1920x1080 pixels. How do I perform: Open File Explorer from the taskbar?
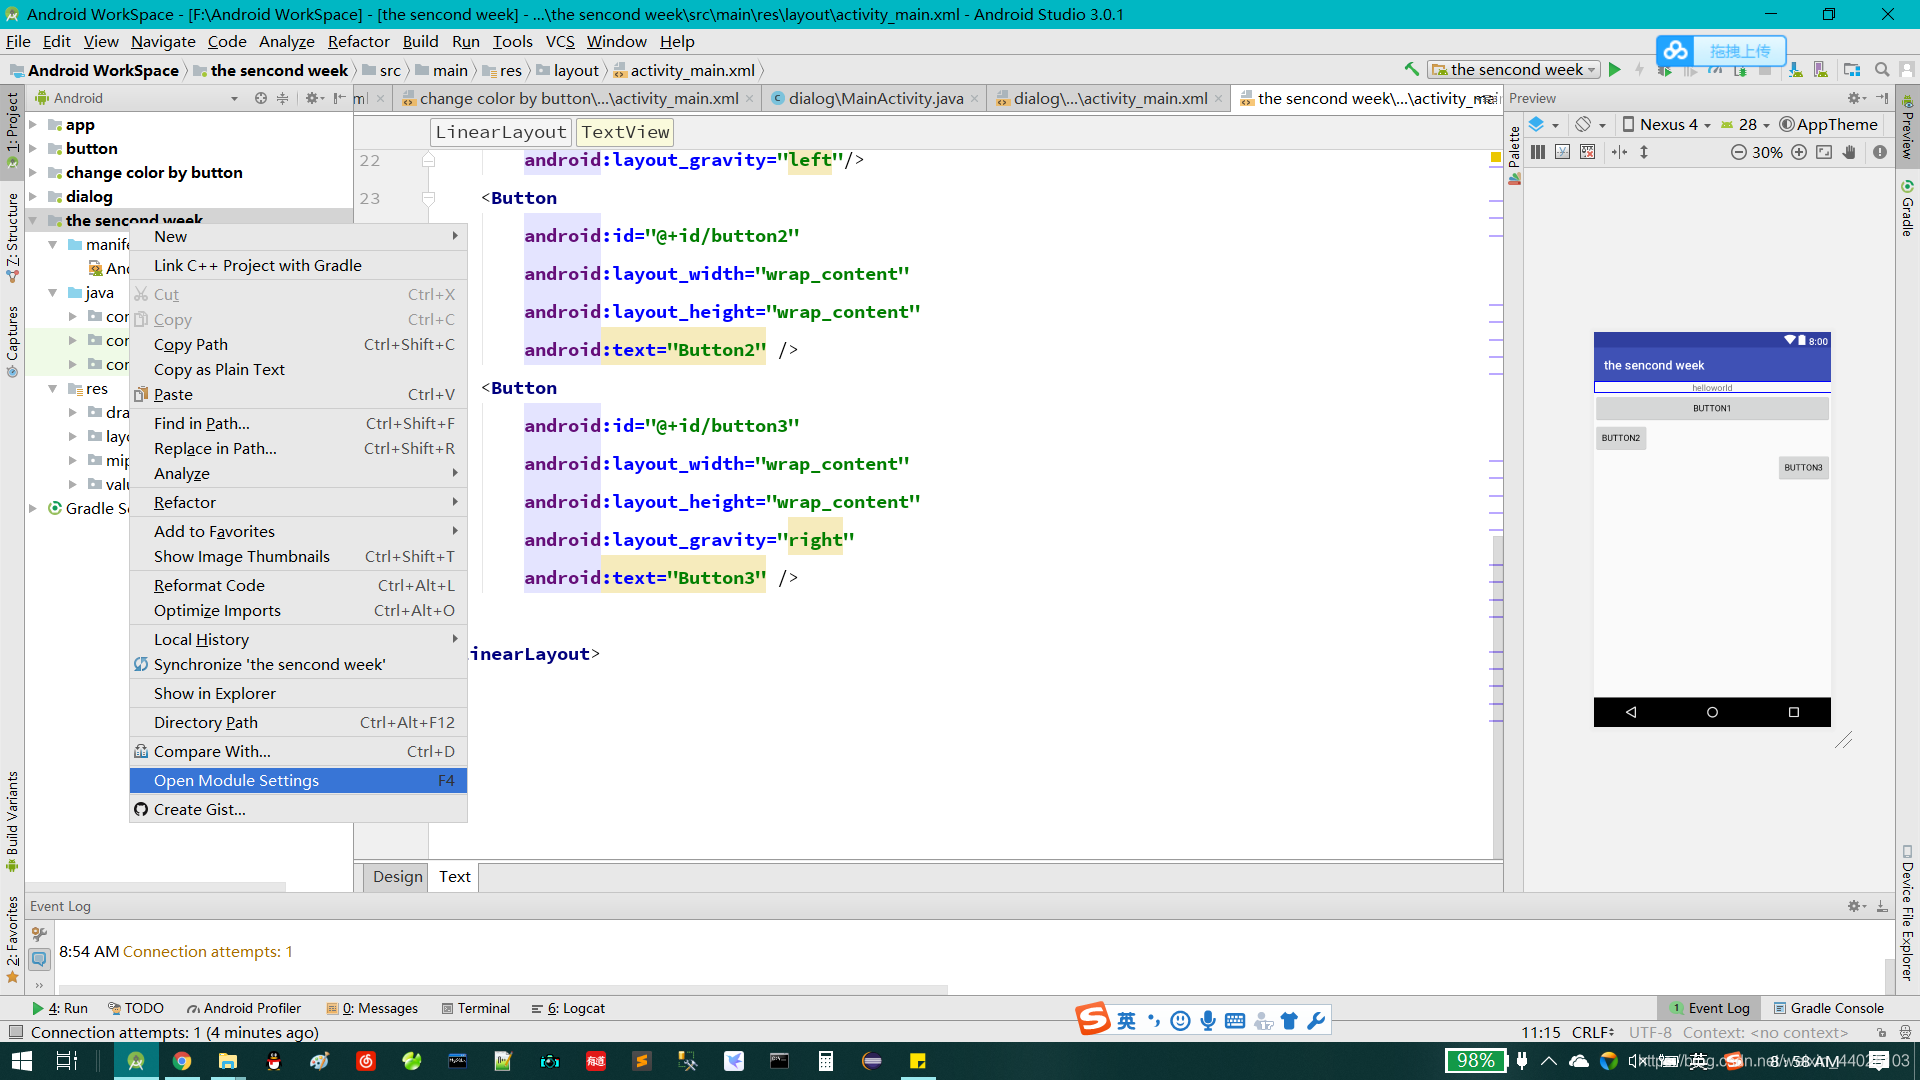[228, 1061]
